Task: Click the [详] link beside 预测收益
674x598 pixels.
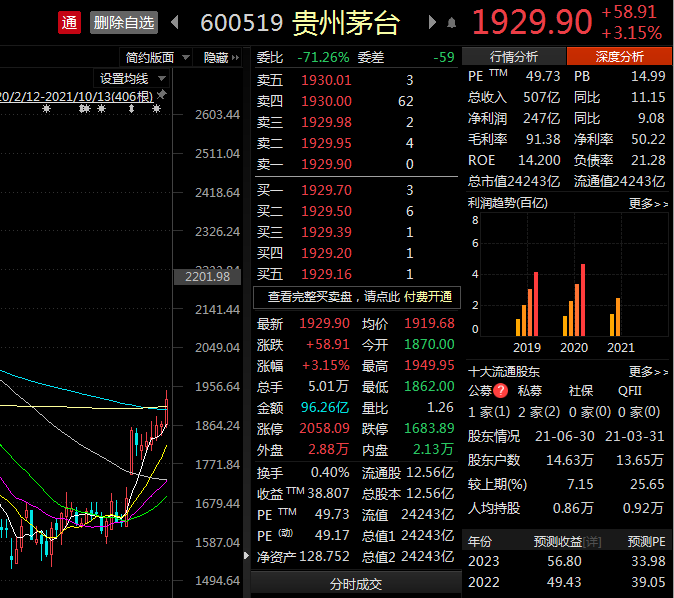Action: (x=592, y=542)
